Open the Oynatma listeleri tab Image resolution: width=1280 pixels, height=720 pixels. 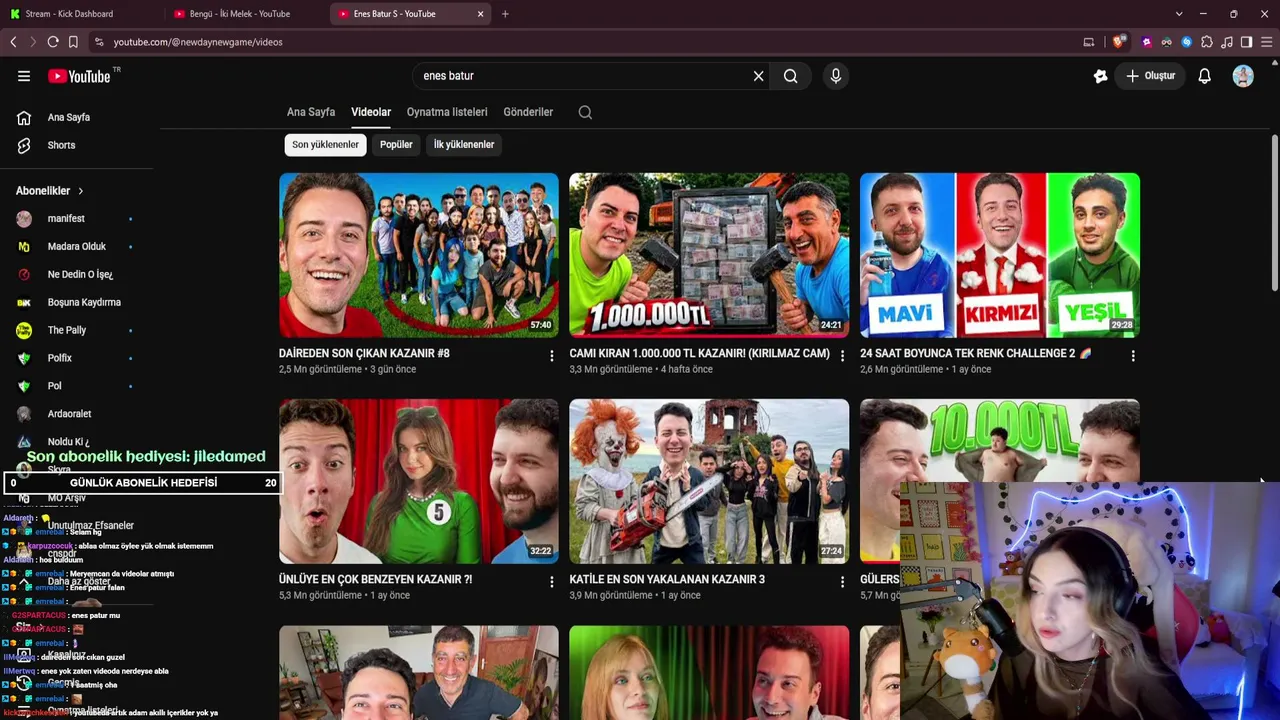pos(447,112)
